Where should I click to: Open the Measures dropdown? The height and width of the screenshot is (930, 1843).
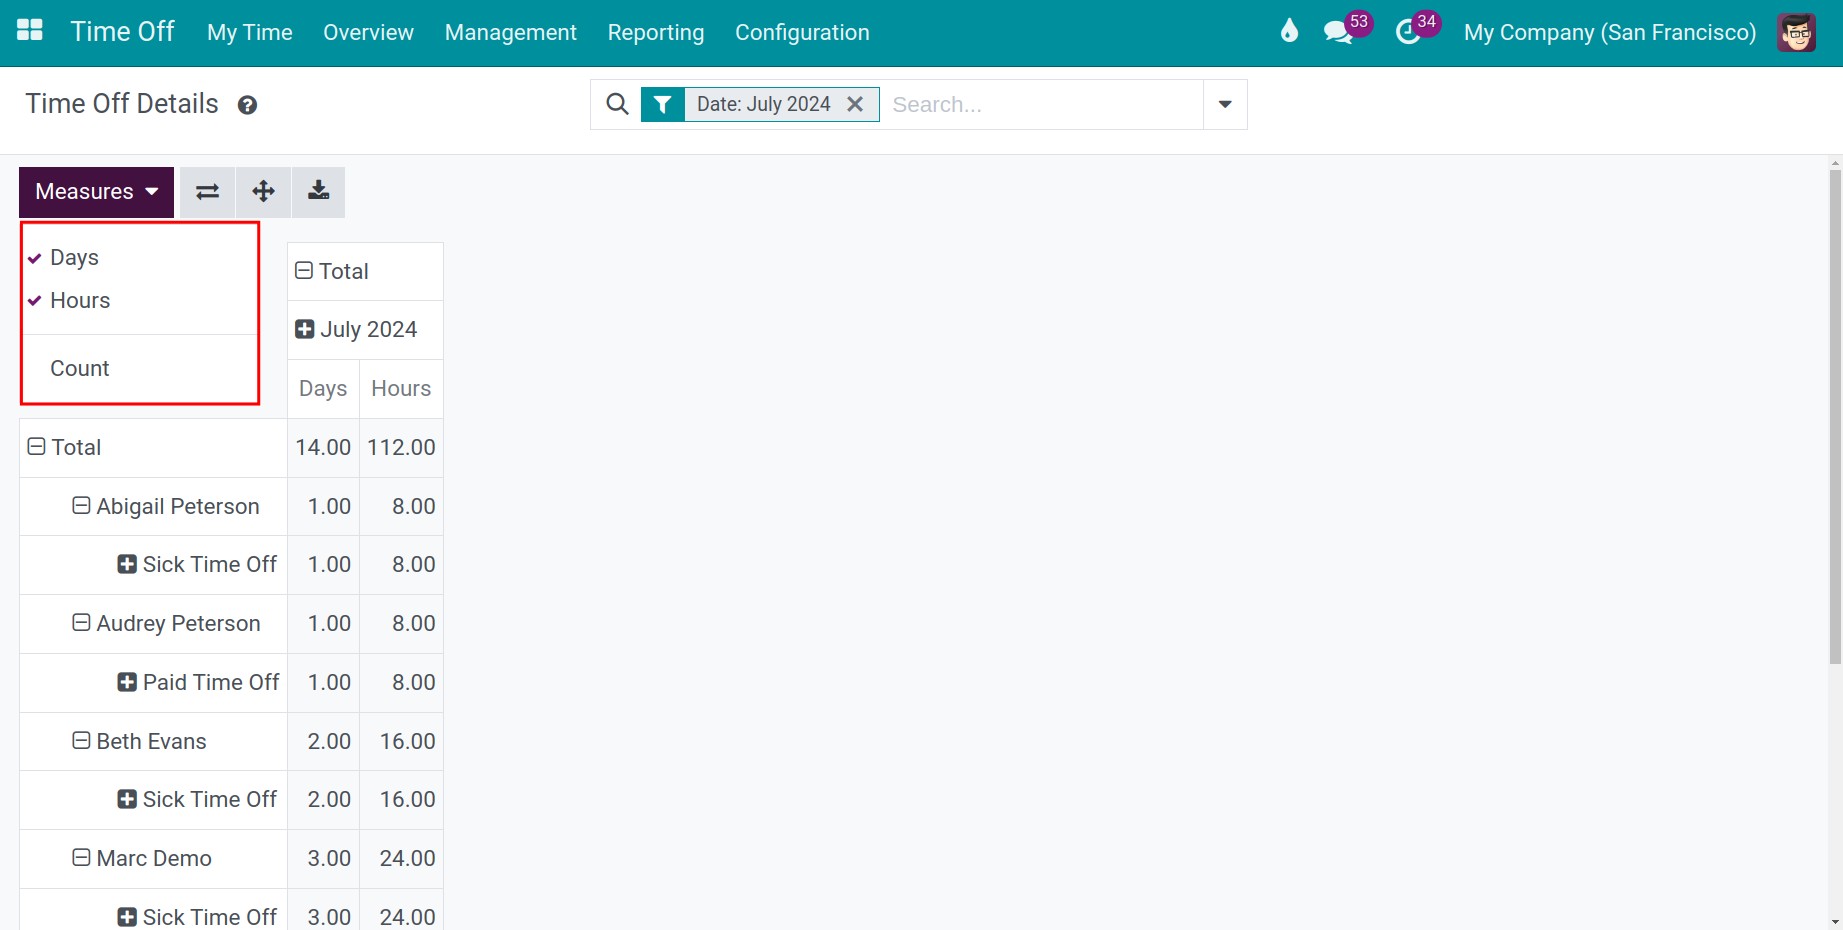[96, 192]
